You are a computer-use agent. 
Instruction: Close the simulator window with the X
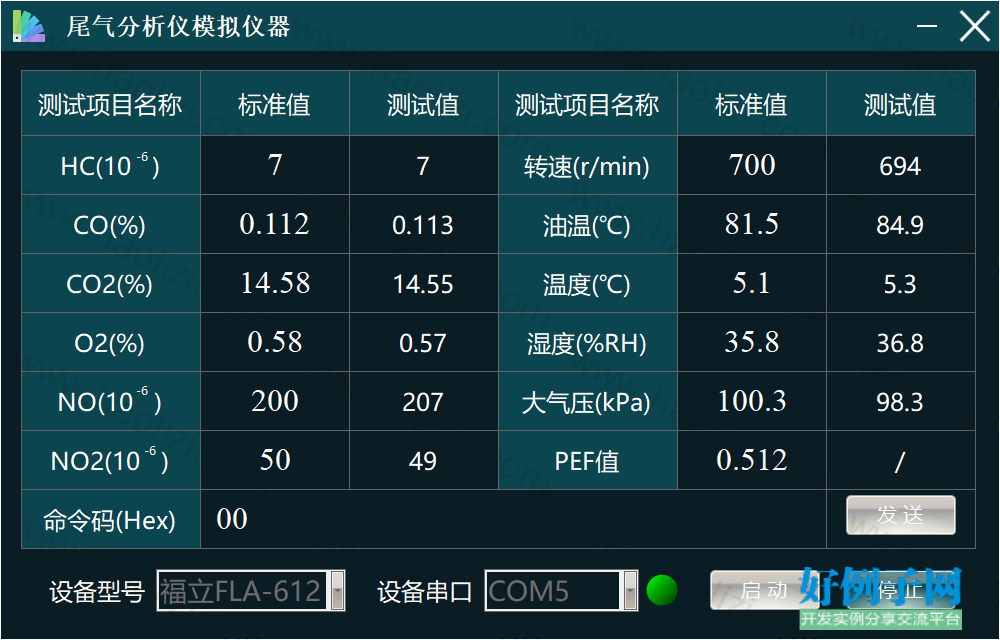(974, 26)
